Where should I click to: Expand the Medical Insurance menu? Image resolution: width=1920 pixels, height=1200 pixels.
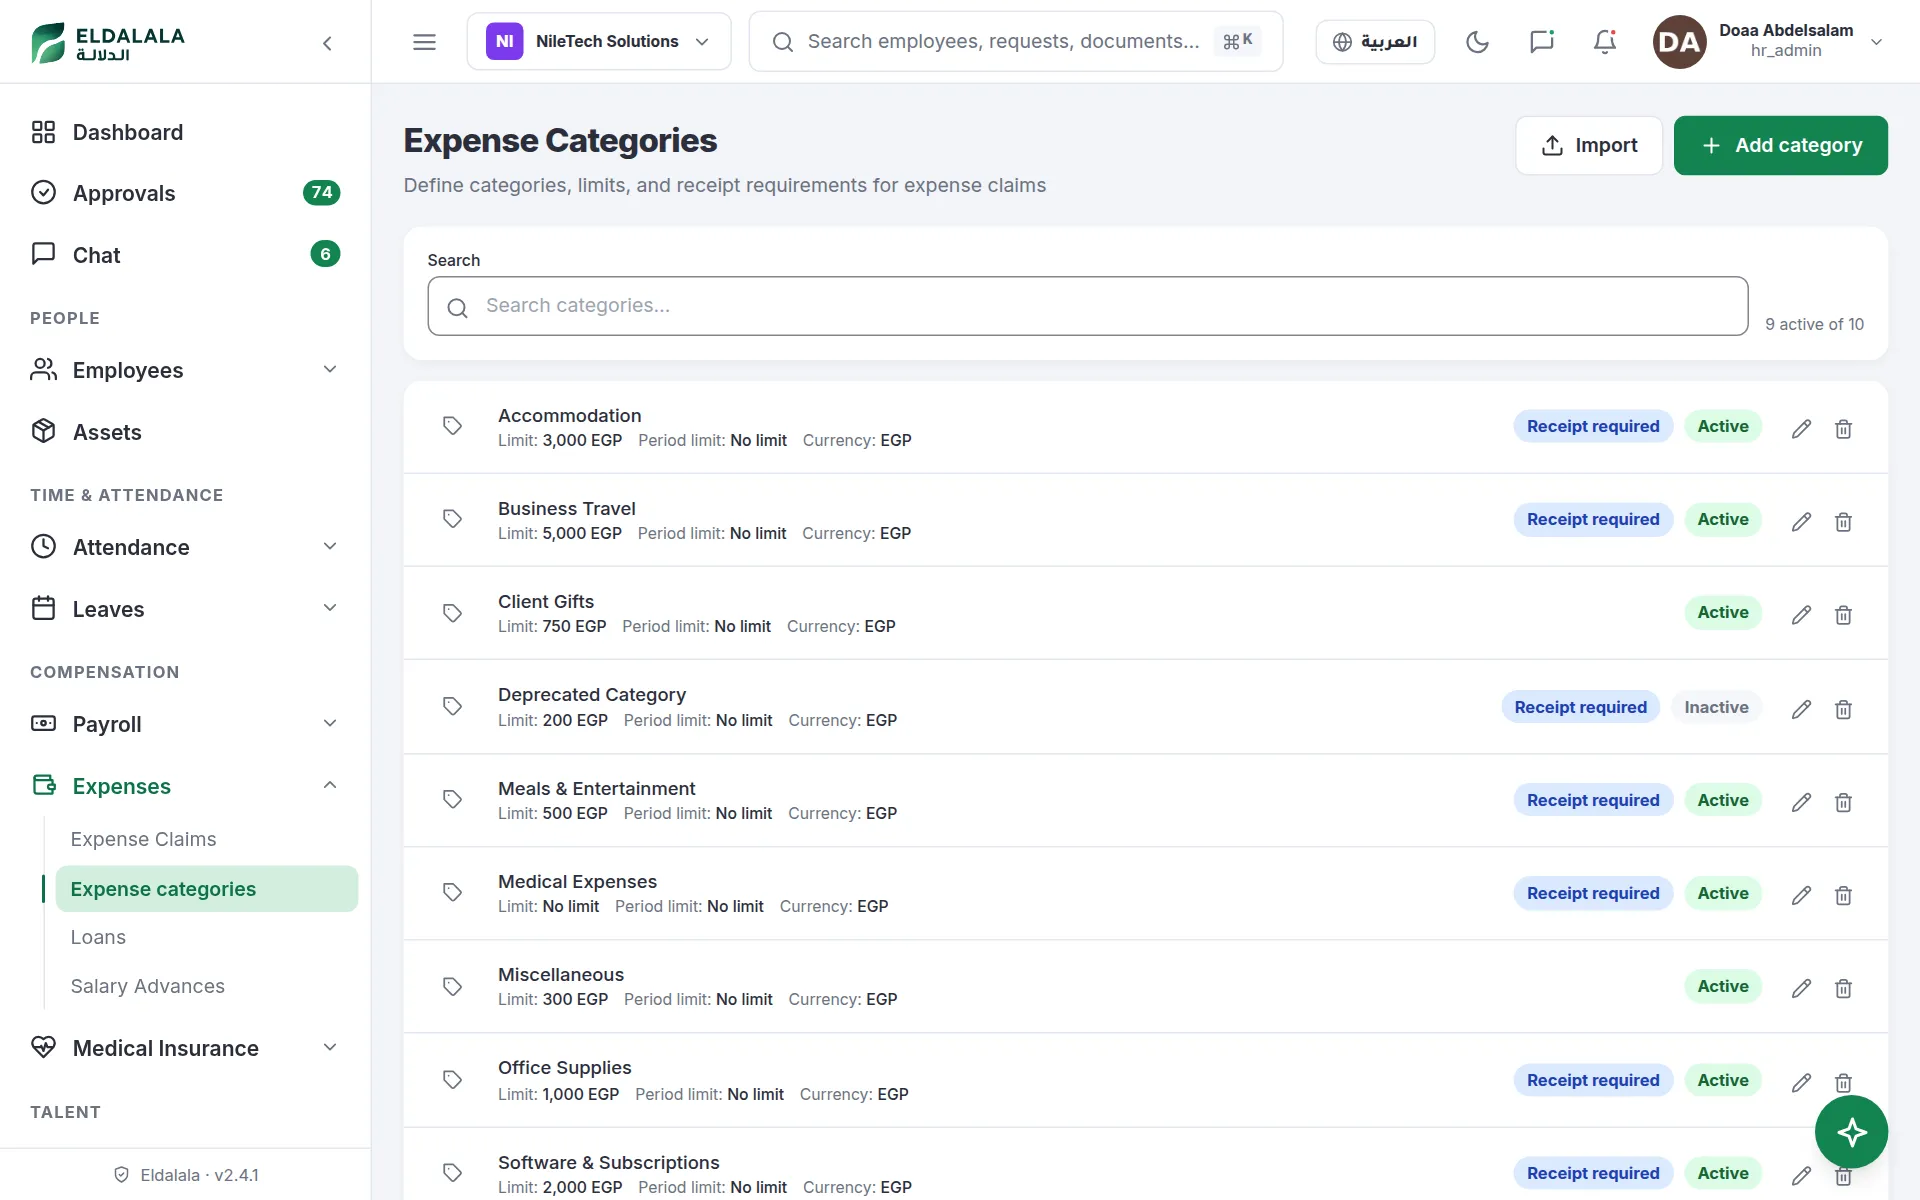(185, 1048)
